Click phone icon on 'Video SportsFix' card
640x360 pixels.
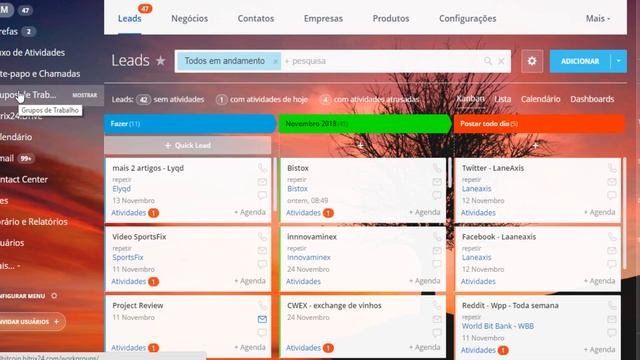tap(262, 237)
